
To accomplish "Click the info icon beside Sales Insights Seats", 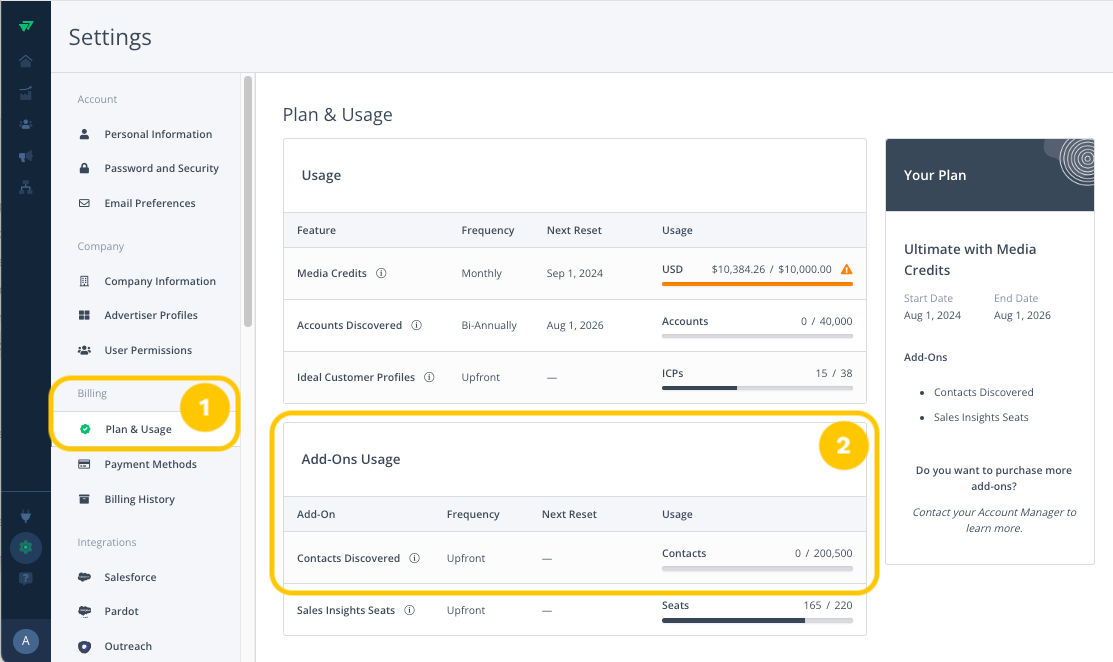I will (410, 610).
